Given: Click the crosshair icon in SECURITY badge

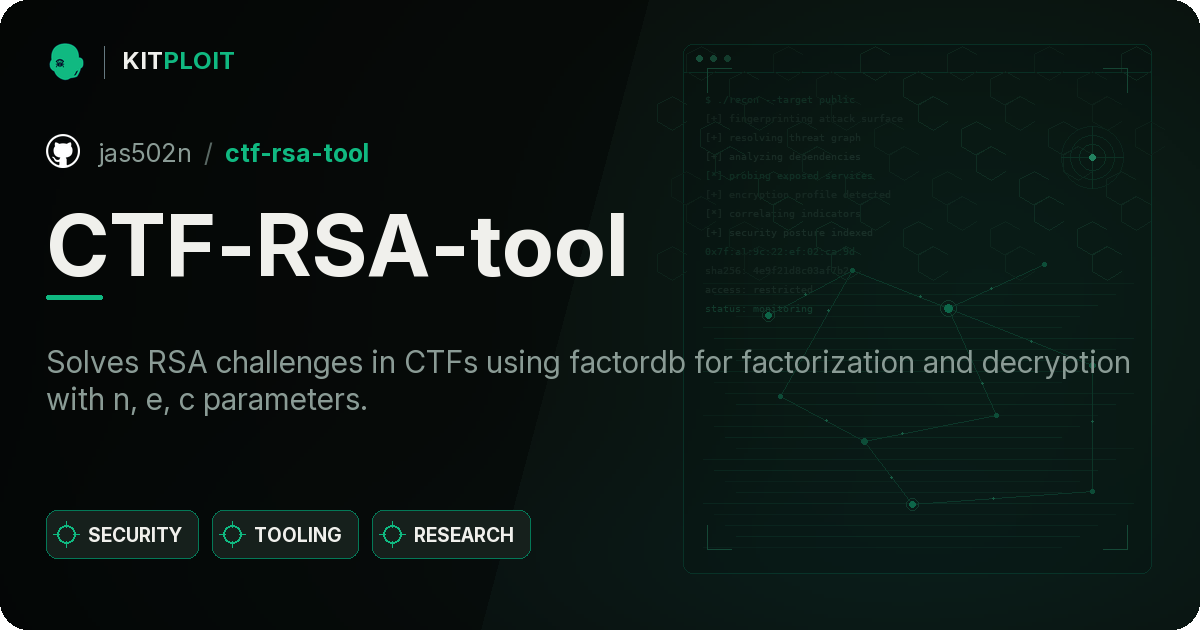Looking at the screenshot, I should [x=67, y=535].
